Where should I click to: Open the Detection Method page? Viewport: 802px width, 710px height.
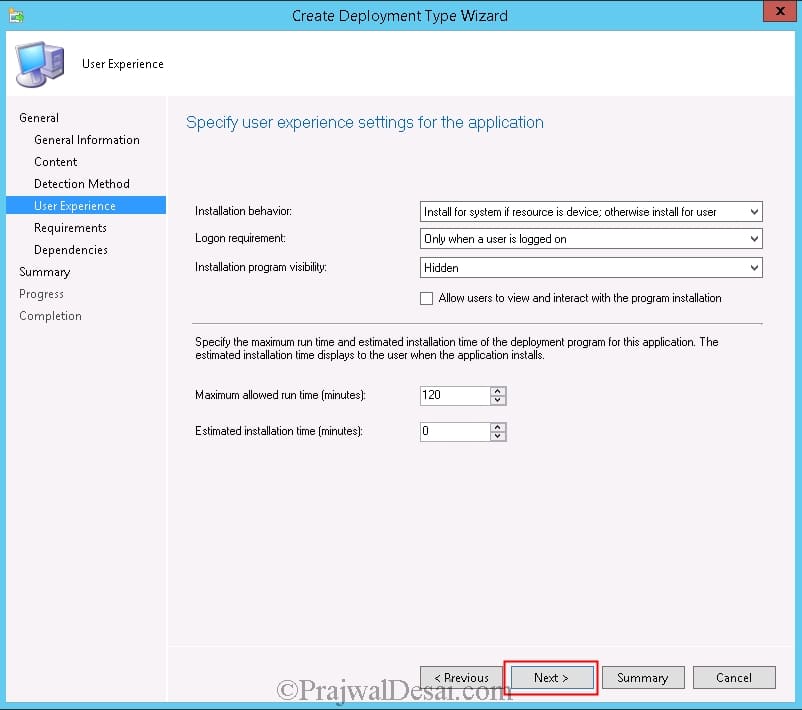click(x=82, y=183)
